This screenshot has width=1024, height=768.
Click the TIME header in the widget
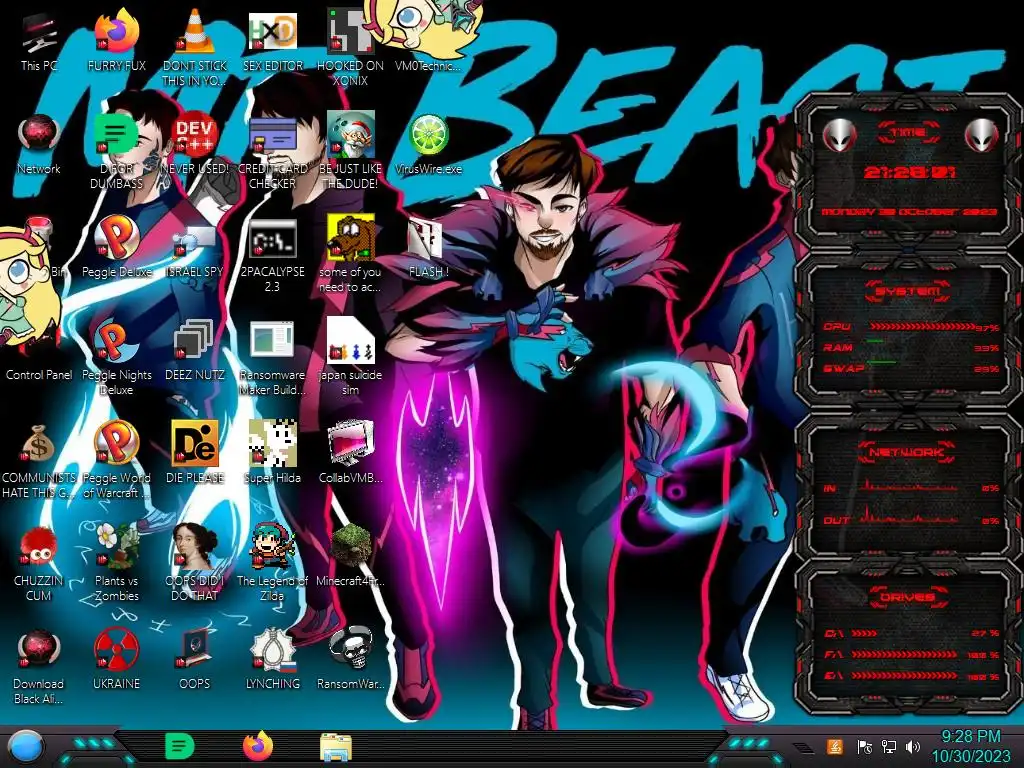tap(908, 133)
